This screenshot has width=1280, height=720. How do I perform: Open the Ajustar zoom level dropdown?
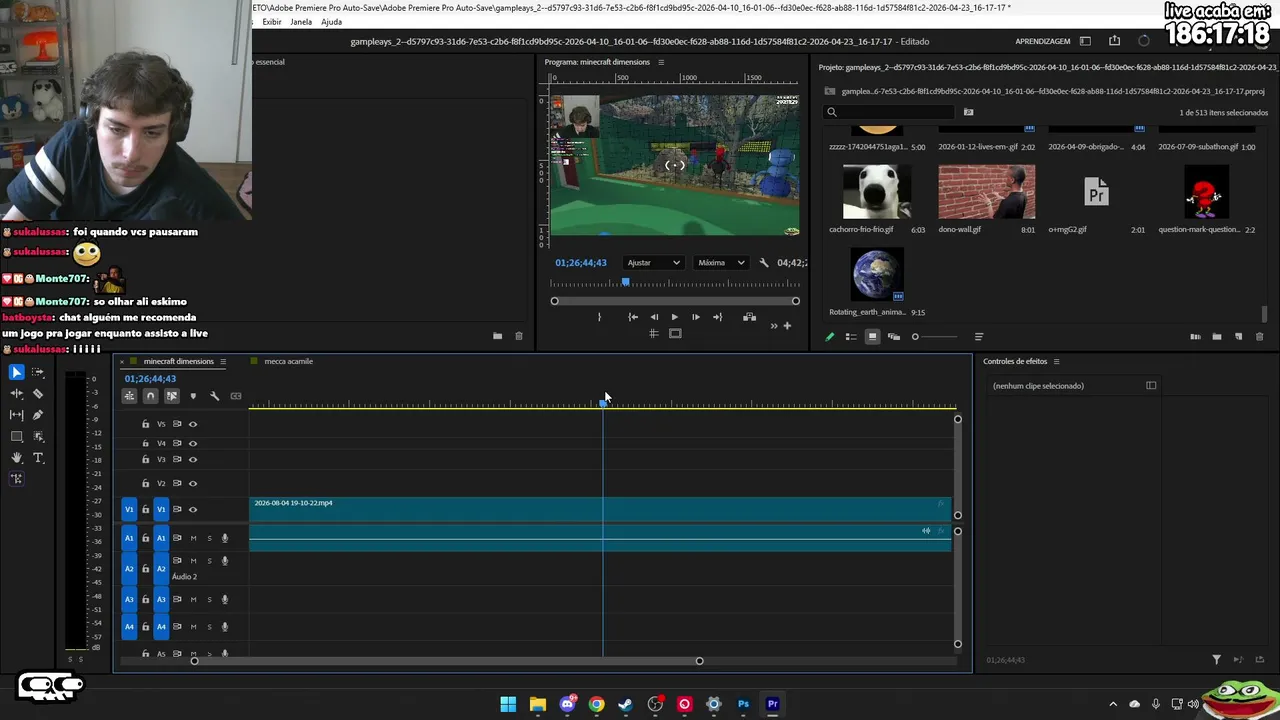click(653, 263)
